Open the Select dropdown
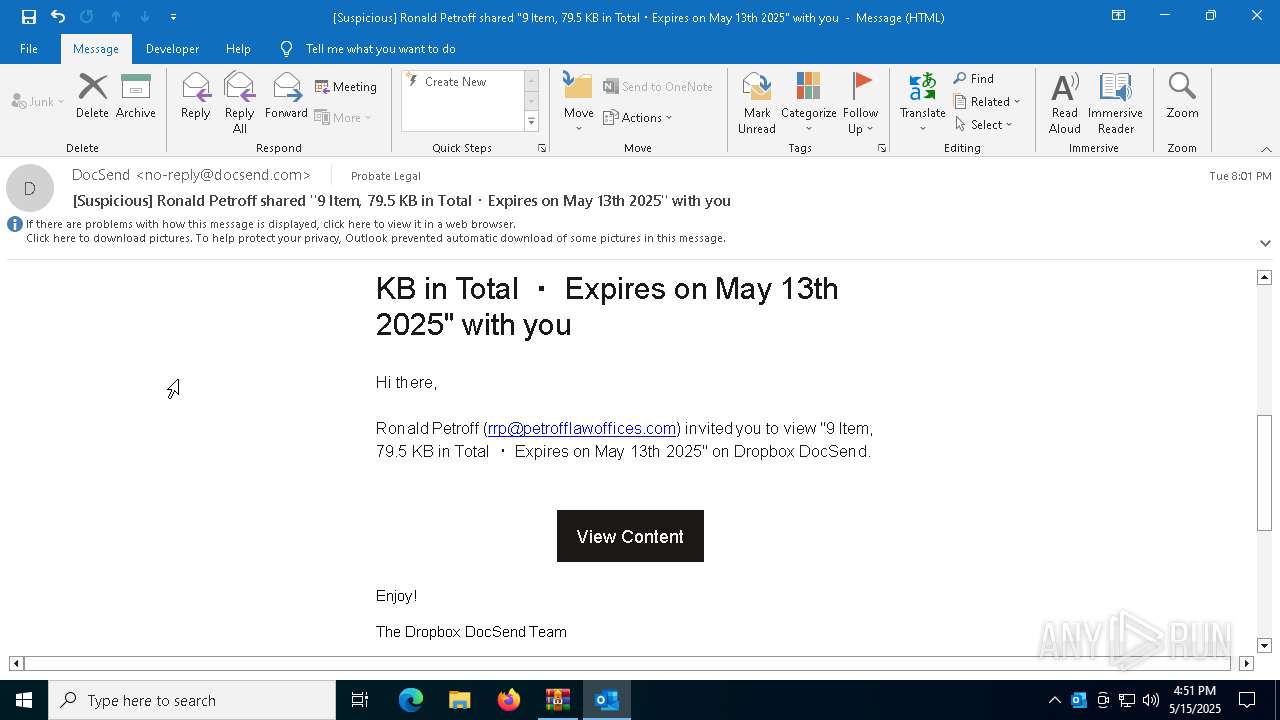This screenshot has width=1280, height=720. coord(984,125)
